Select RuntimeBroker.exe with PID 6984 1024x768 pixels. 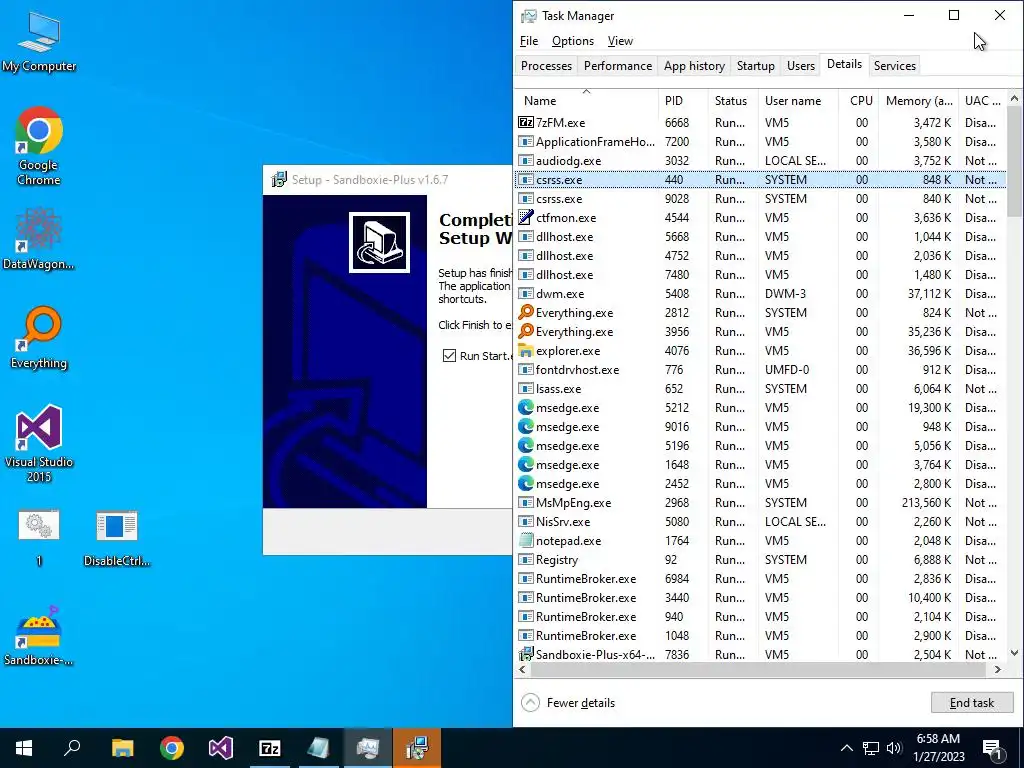[x=760, y=579]
